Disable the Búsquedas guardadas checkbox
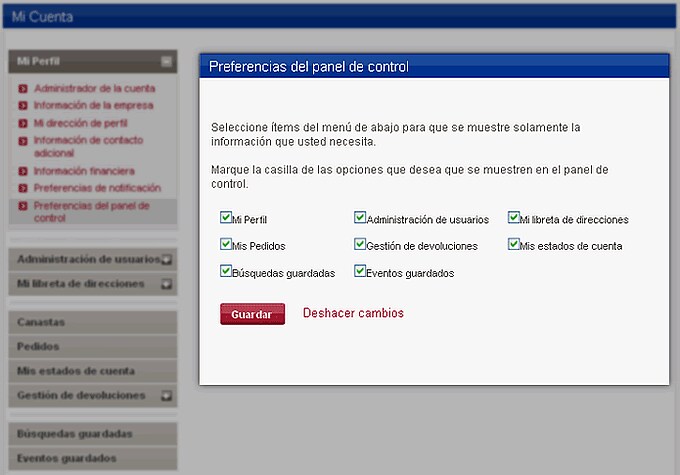The image size is (680, 475). (x=225, y=271)
